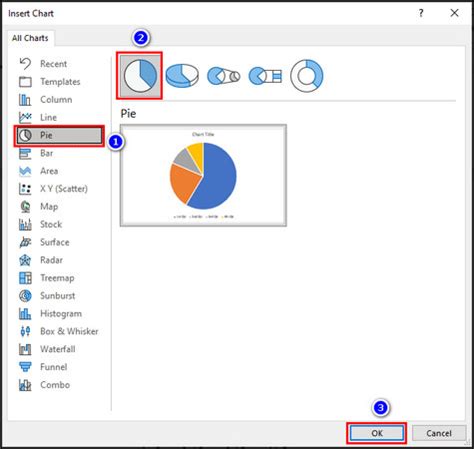Choose the 3-D Pie chart subtype
The image size is (474, 449).
point(182,76)
